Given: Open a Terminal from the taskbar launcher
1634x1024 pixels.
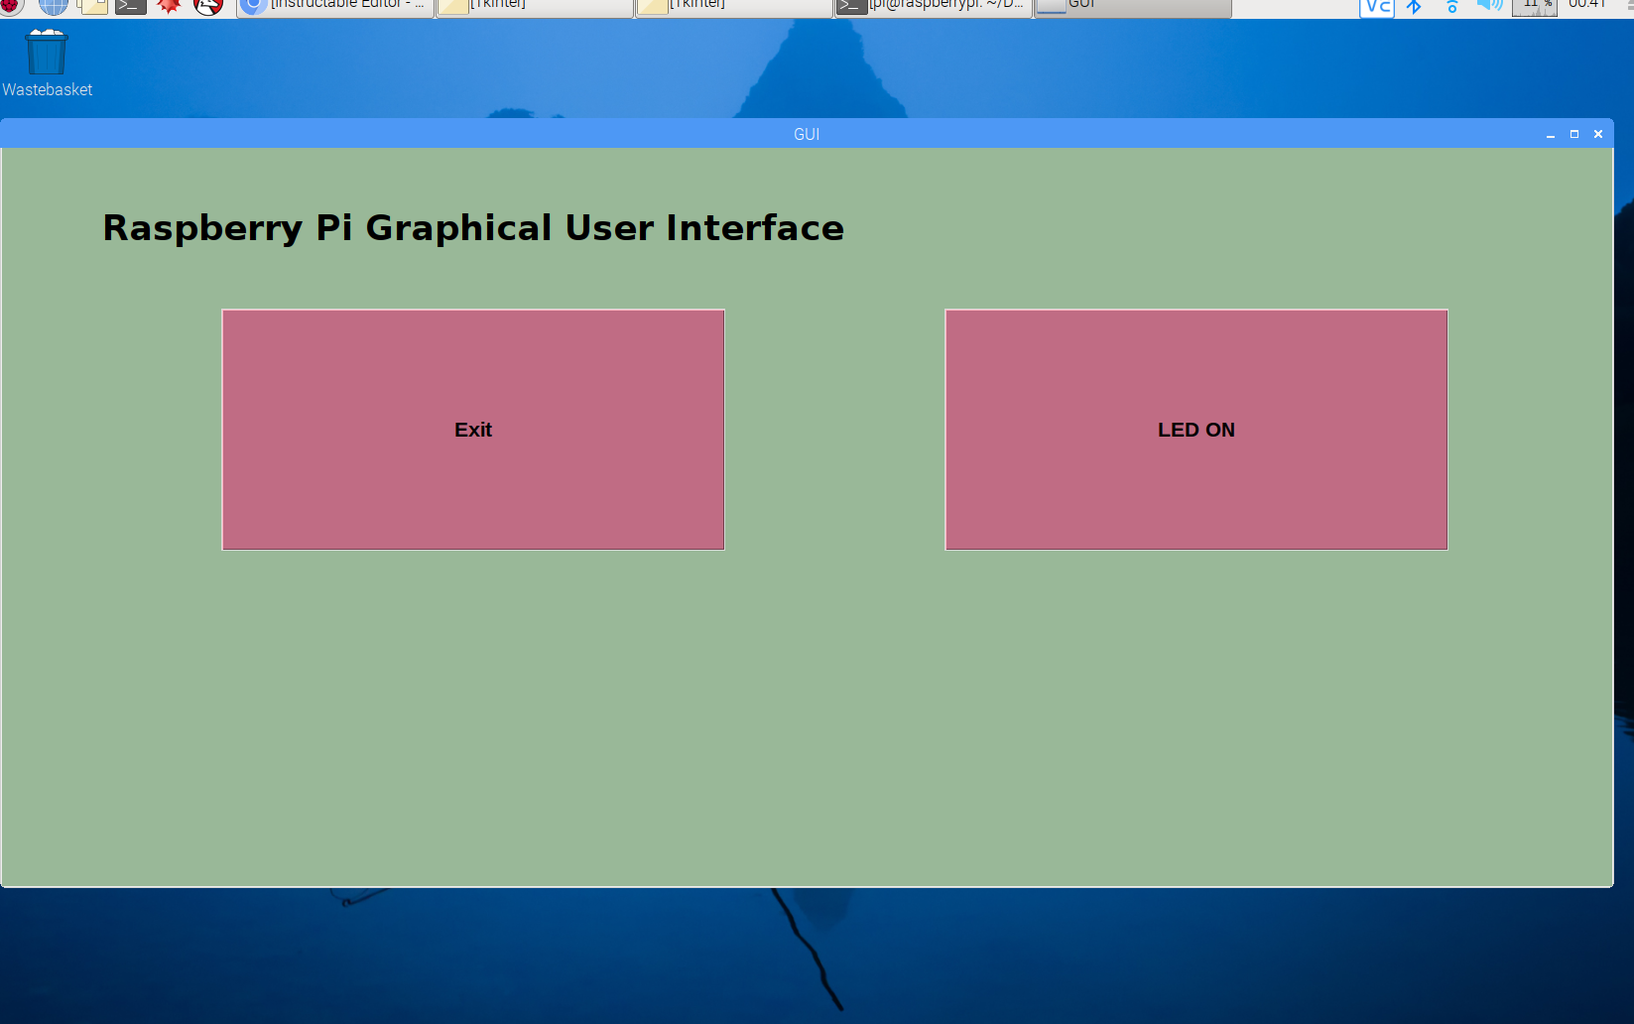Looking at the screenshot, I should [130, 7].
